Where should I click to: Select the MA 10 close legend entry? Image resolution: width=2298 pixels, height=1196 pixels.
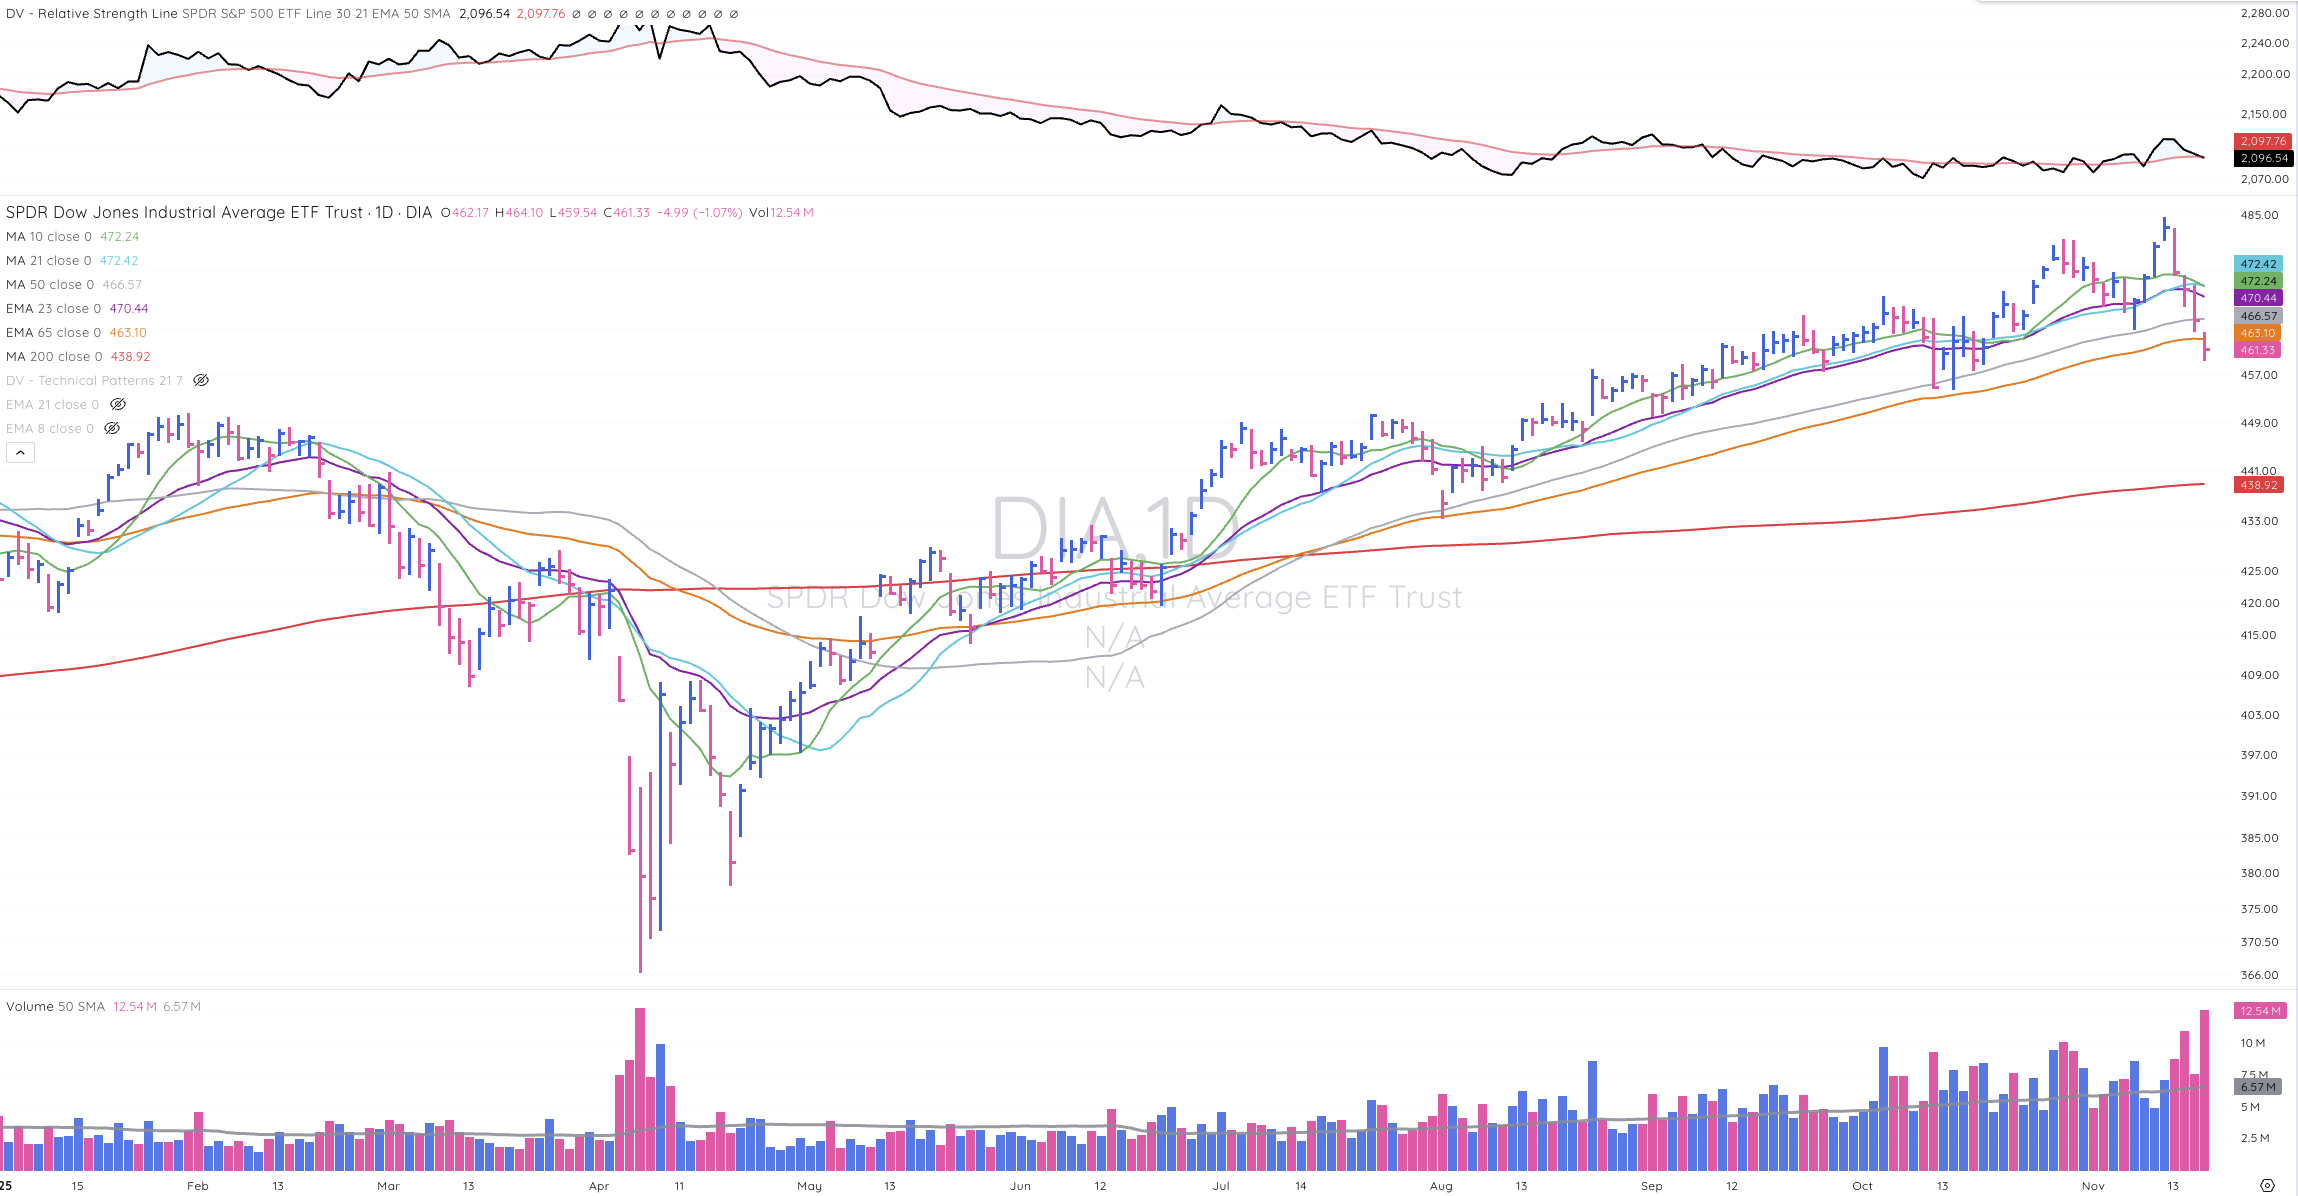(x=48, y=237)
